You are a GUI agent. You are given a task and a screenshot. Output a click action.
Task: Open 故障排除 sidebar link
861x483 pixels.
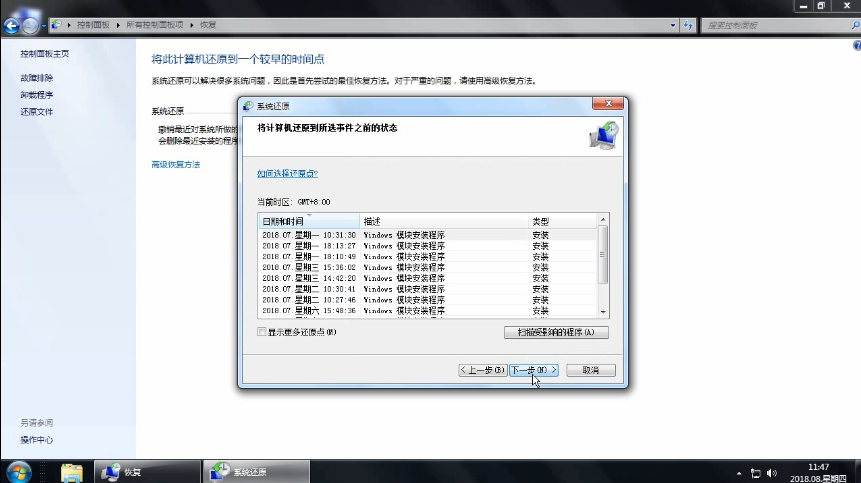click(36, 78)
